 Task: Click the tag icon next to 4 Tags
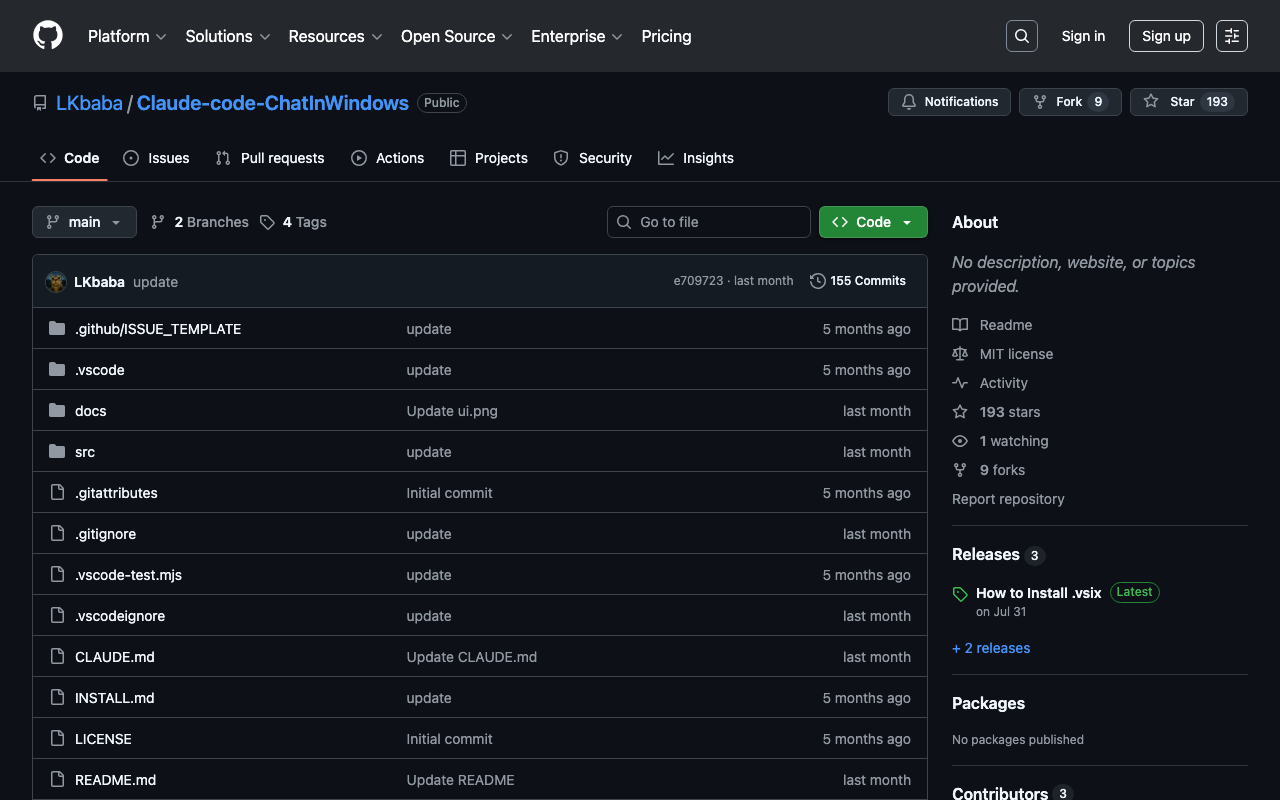[267, 222]
